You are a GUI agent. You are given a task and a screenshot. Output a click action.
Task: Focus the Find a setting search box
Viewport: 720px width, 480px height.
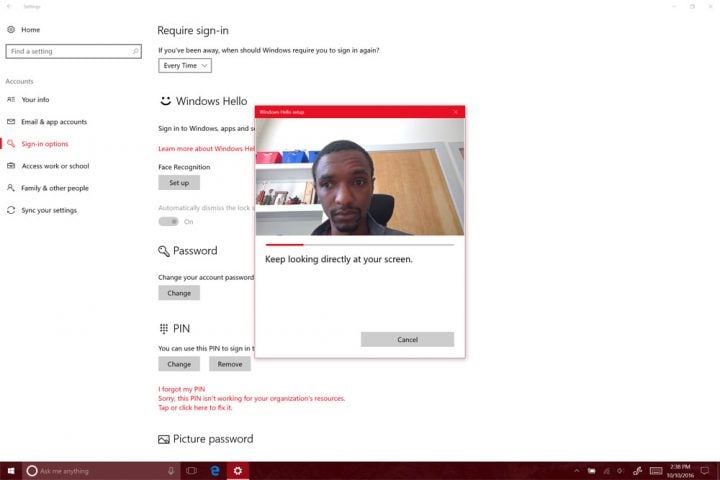point(73,51)
